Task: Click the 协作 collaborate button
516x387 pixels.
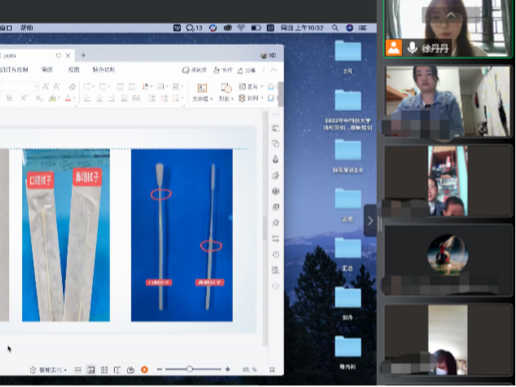Action: pos(223,70)
